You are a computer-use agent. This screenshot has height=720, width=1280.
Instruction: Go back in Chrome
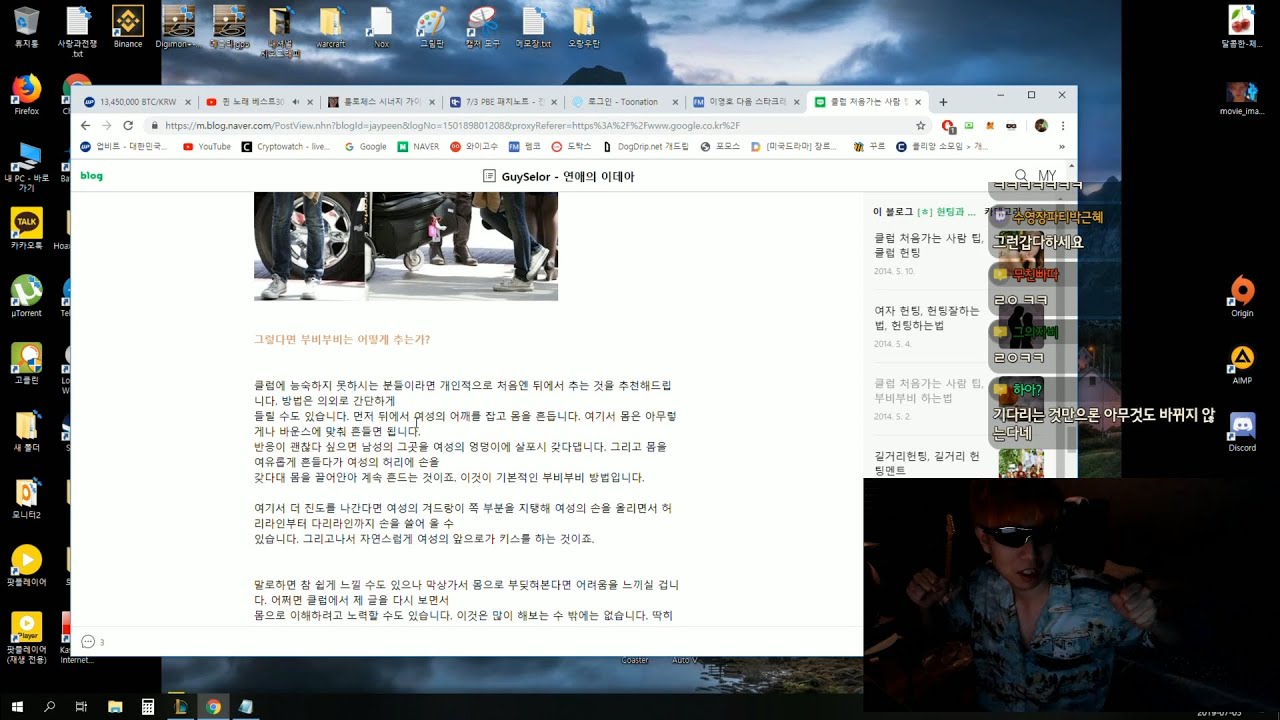tap(85, 125)
